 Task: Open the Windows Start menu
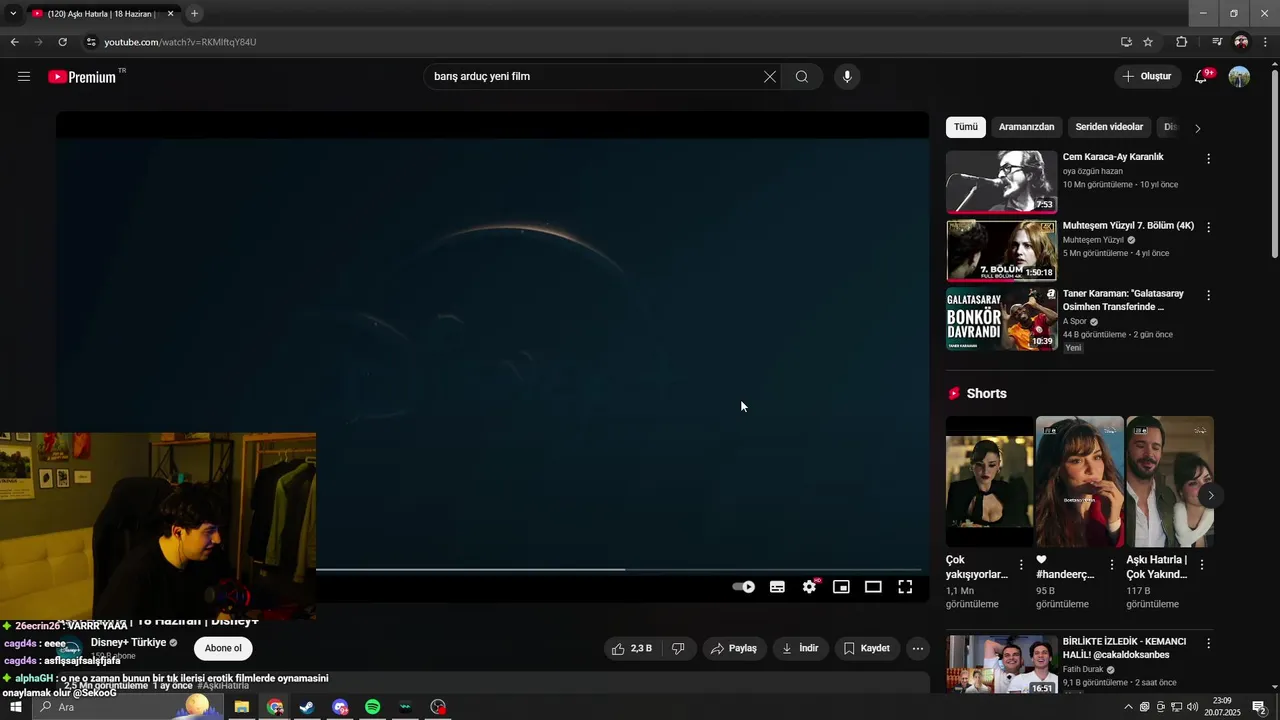15,707
